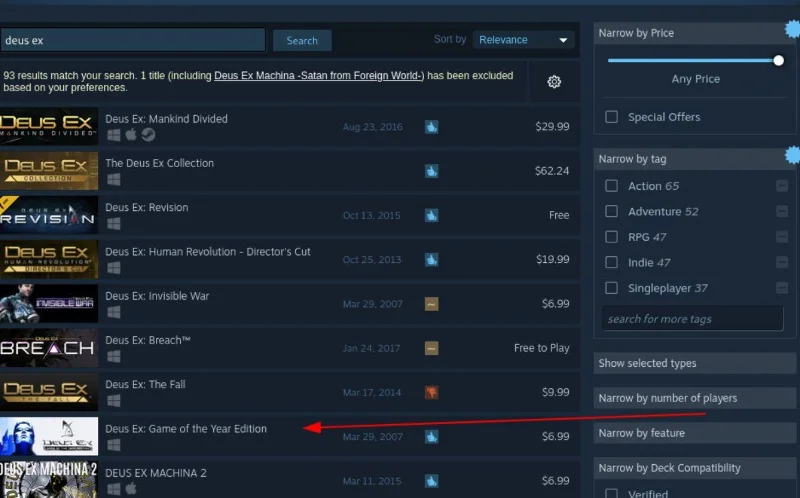Click review thumbs-up icon for Mankind Divided

[432, 127]
